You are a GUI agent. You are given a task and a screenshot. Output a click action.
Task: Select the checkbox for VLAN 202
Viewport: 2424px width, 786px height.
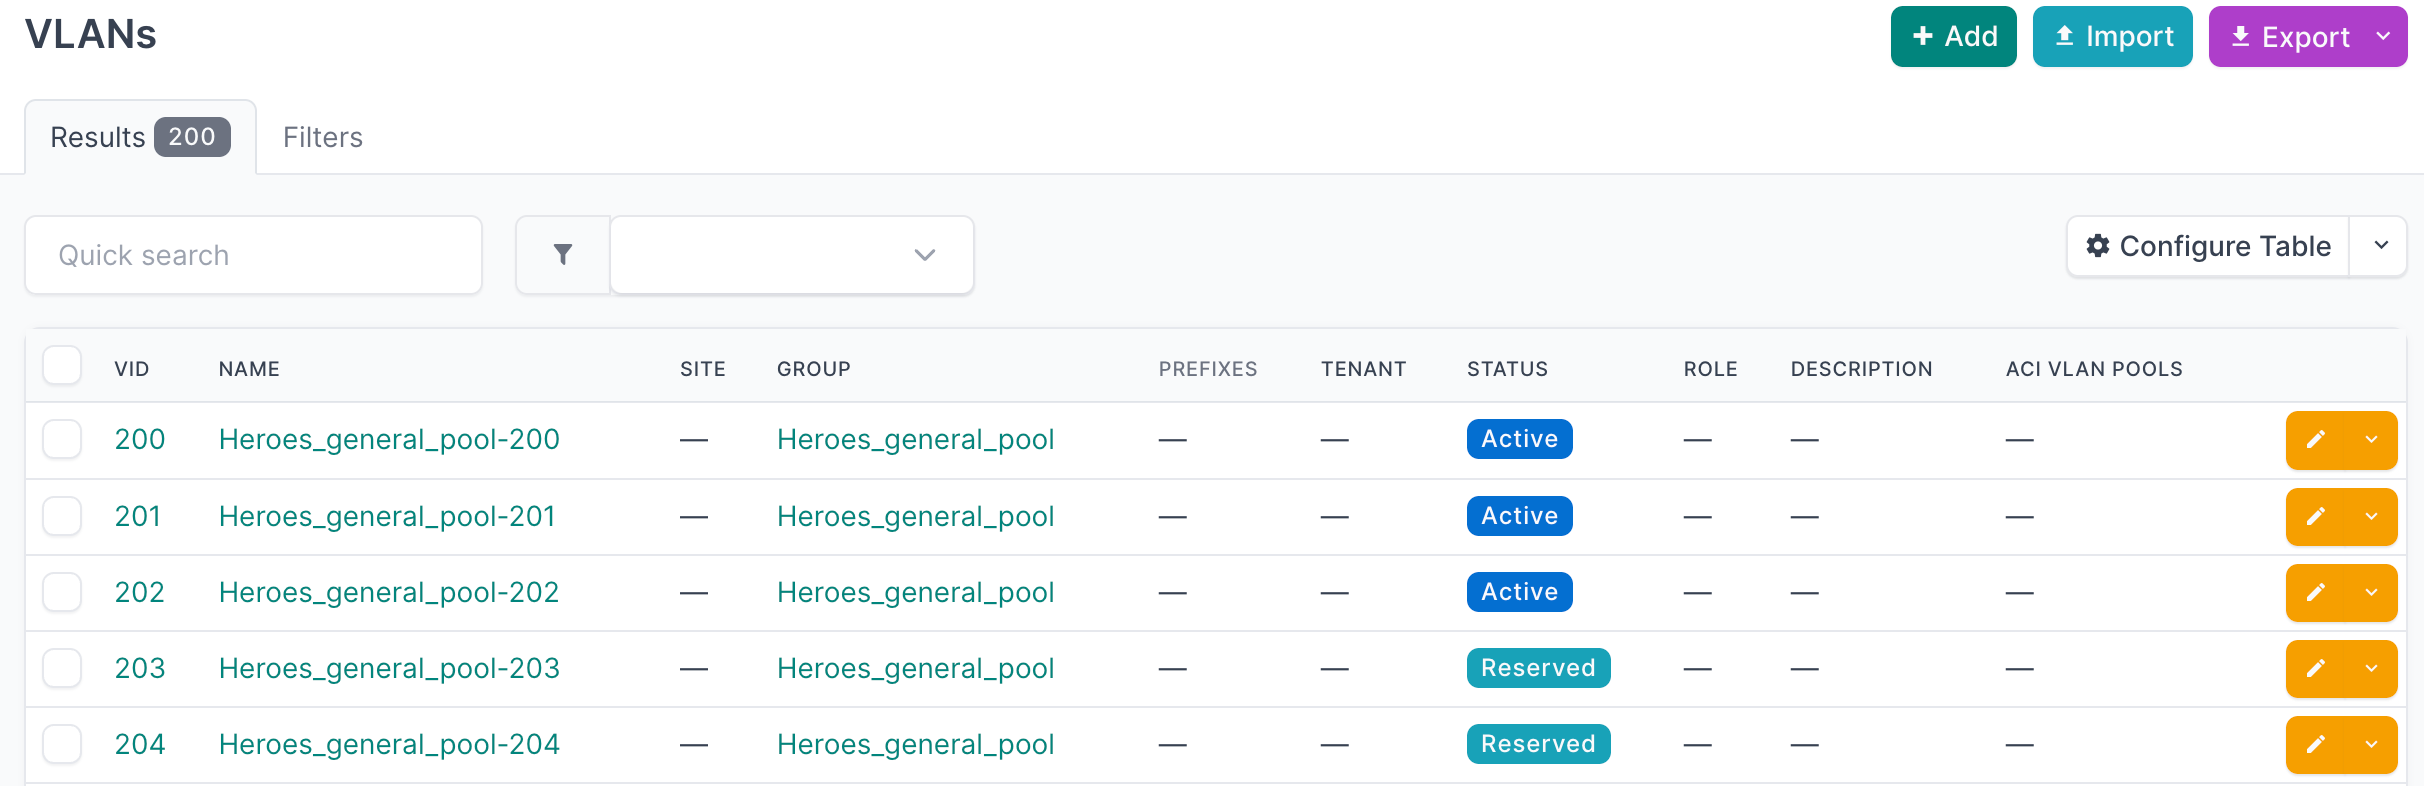tap(62, 592)
